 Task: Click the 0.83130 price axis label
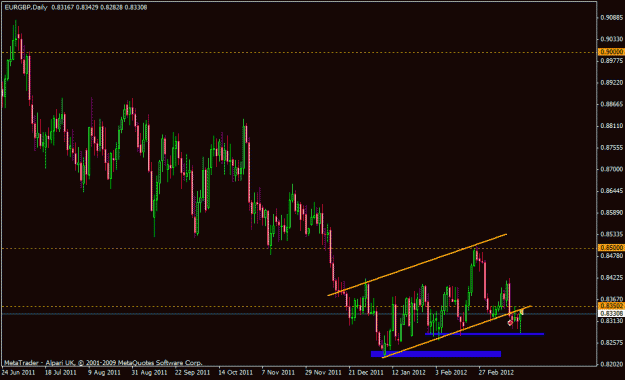[x=611, y=321]
